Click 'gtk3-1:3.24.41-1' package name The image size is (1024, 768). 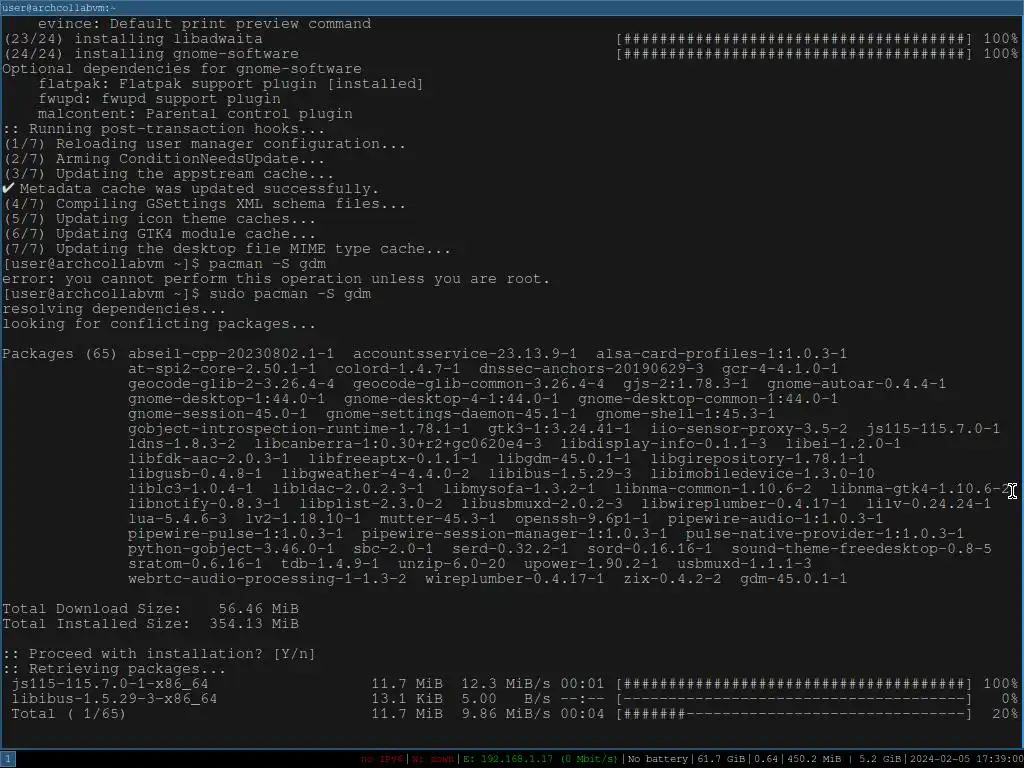[560, 429]
